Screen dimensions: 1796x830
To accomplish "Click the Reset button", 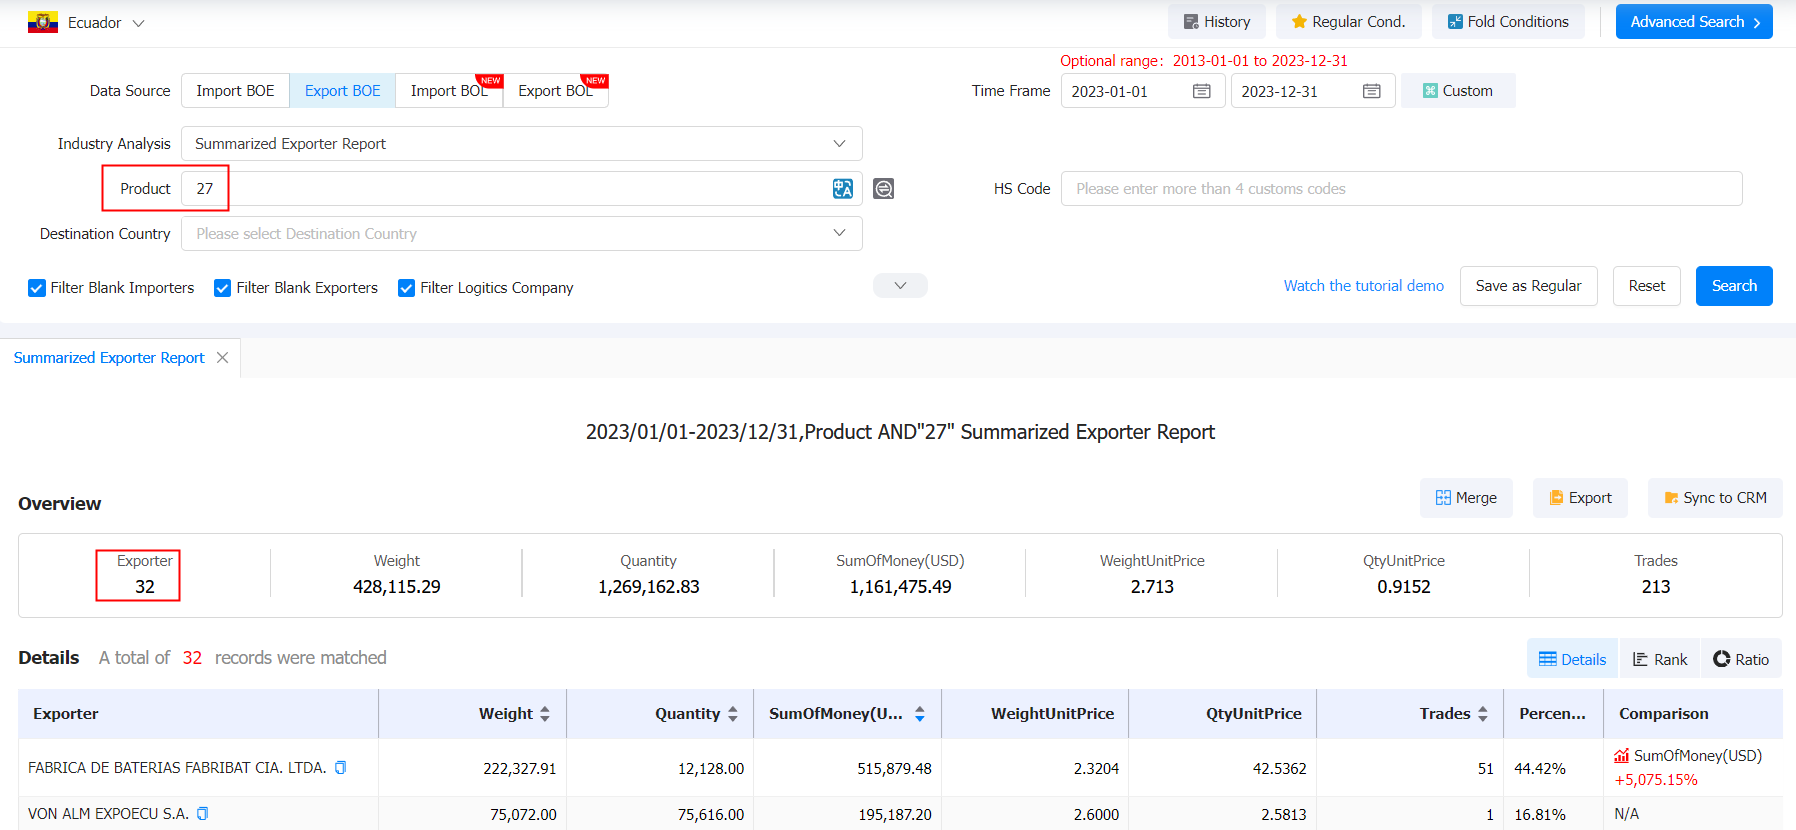I will [1646, 286].
